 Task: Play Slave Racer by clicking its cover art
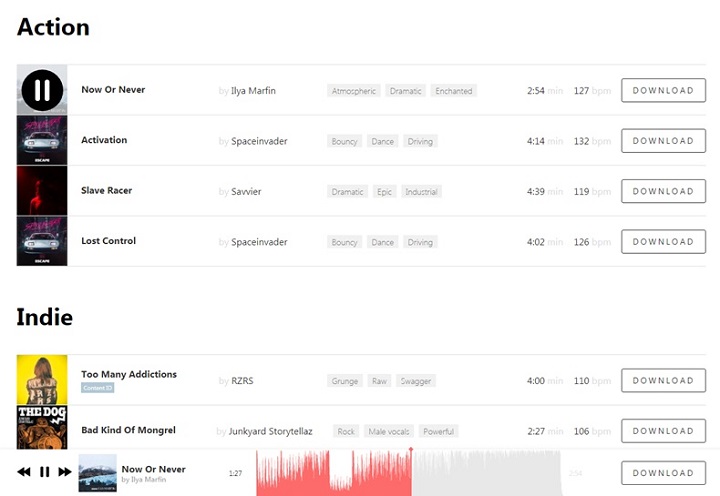[42, 191]
